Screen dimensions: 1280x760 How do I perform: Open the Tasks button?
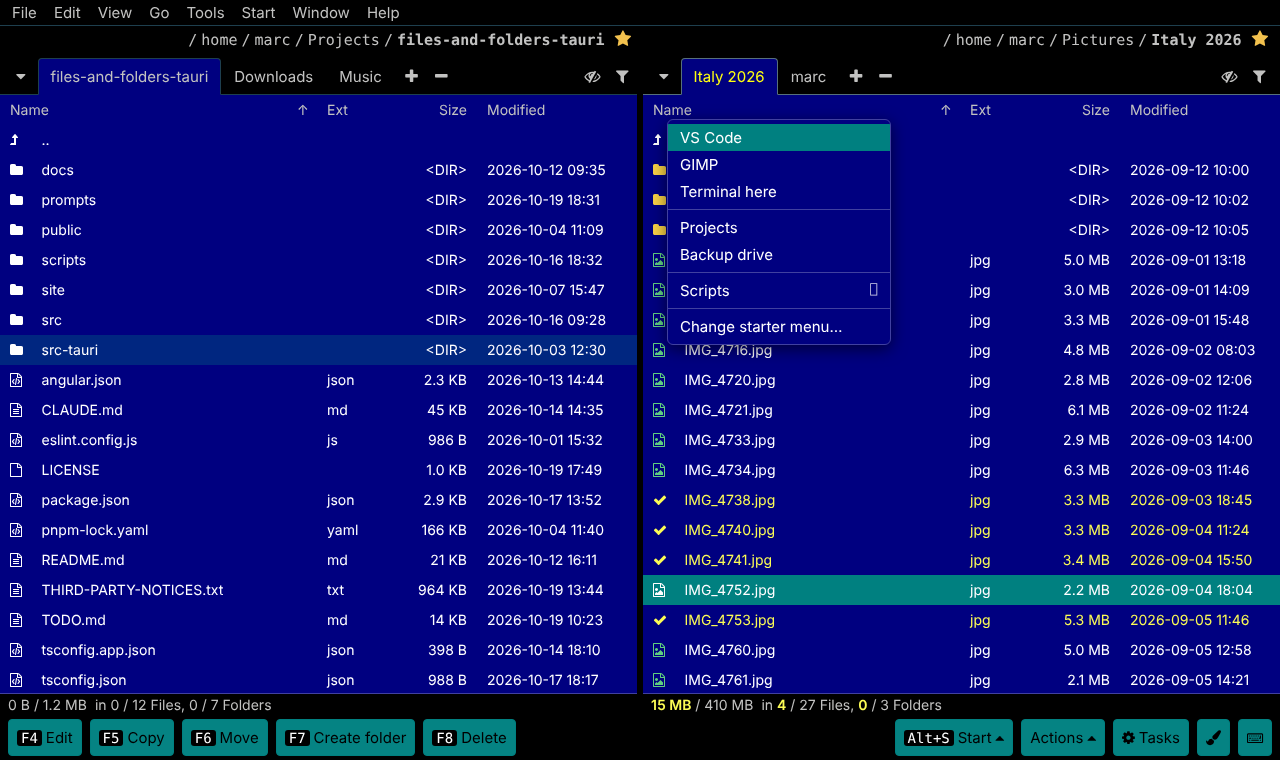pyautogui.click(x=1151, y=738)
